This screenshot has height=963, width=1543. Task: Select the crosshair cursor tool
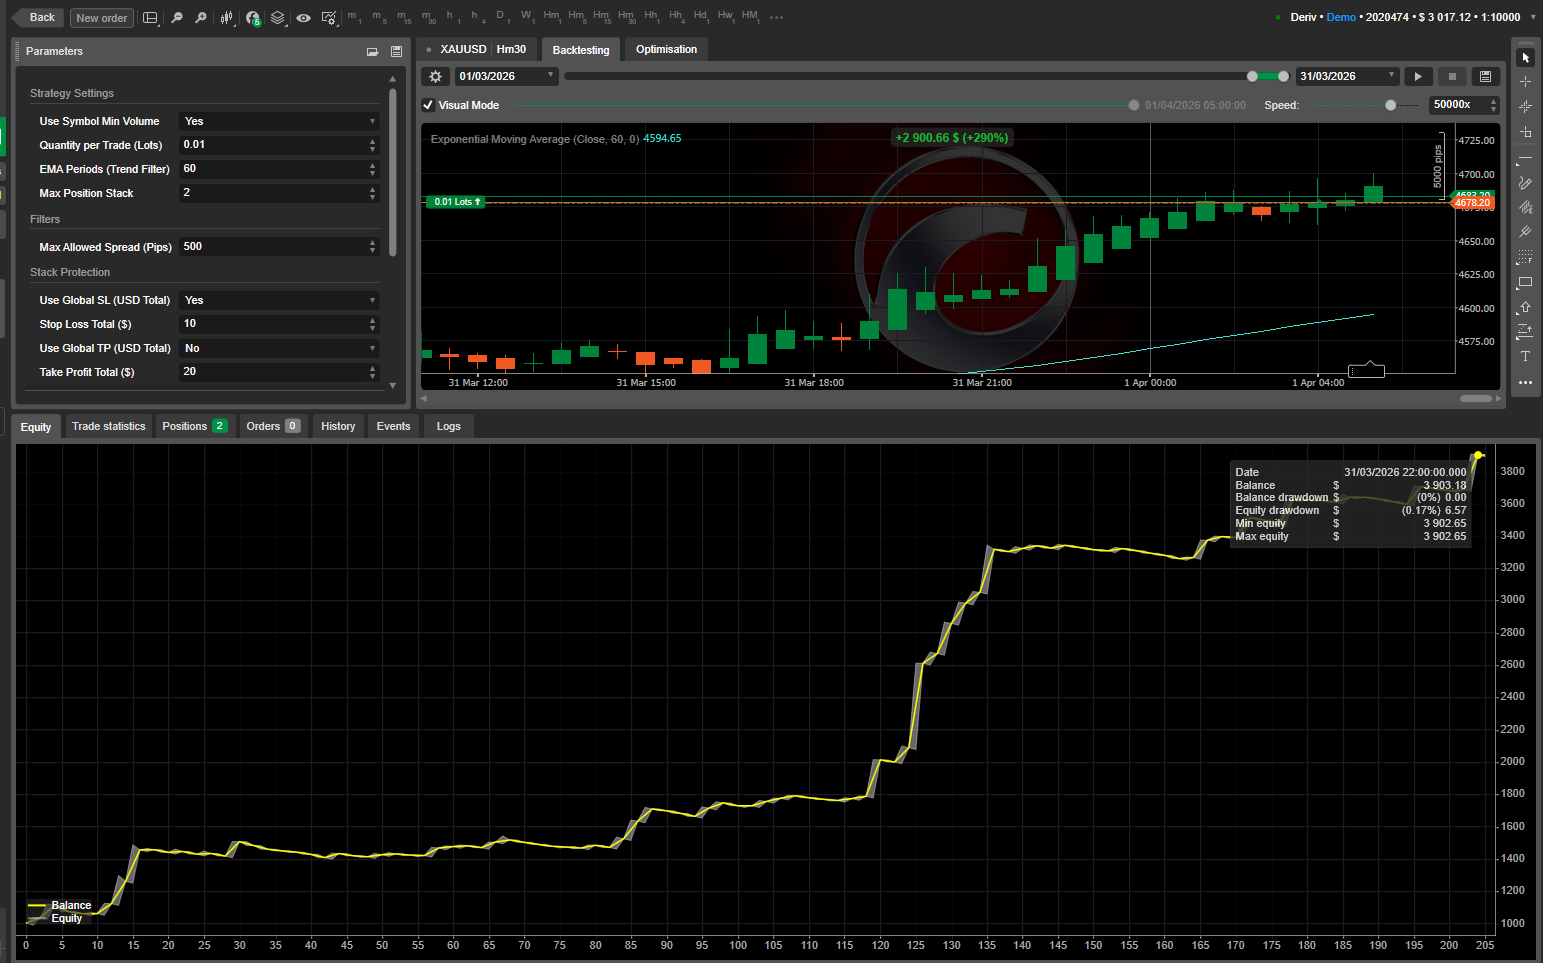click(1525, 82)
